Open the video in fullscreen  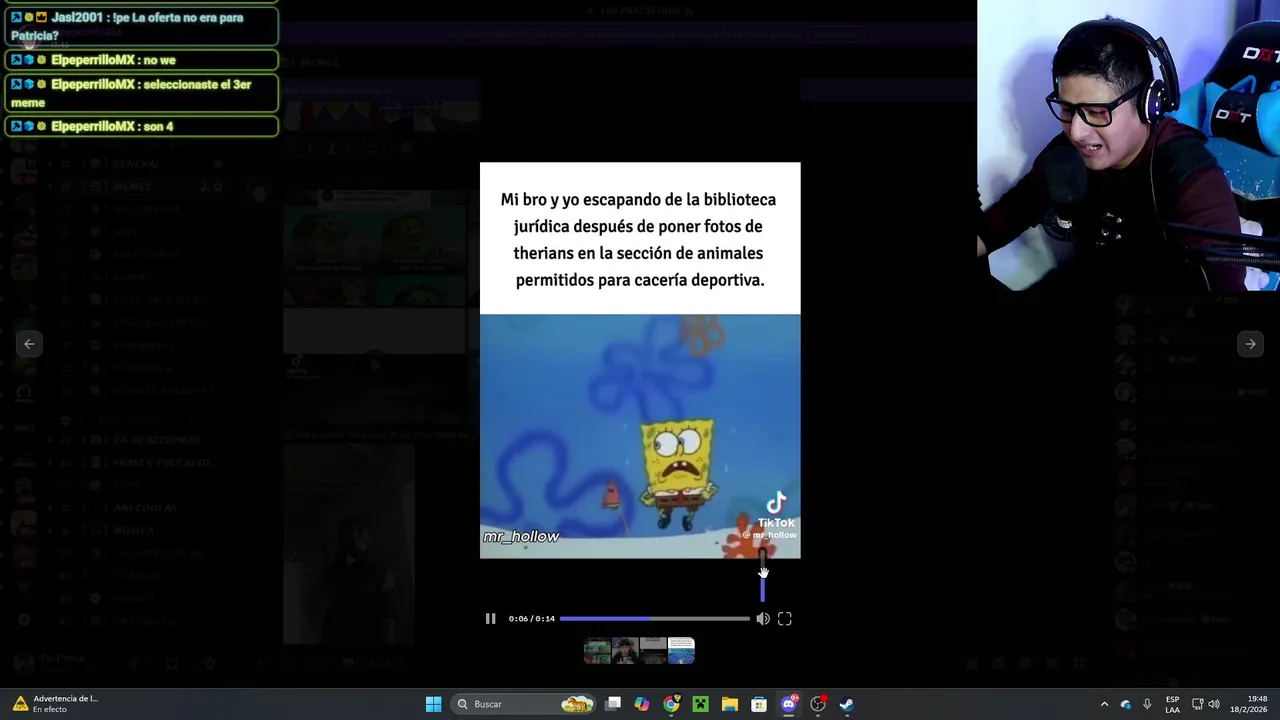pyautogui.click(x=785, y=619)
